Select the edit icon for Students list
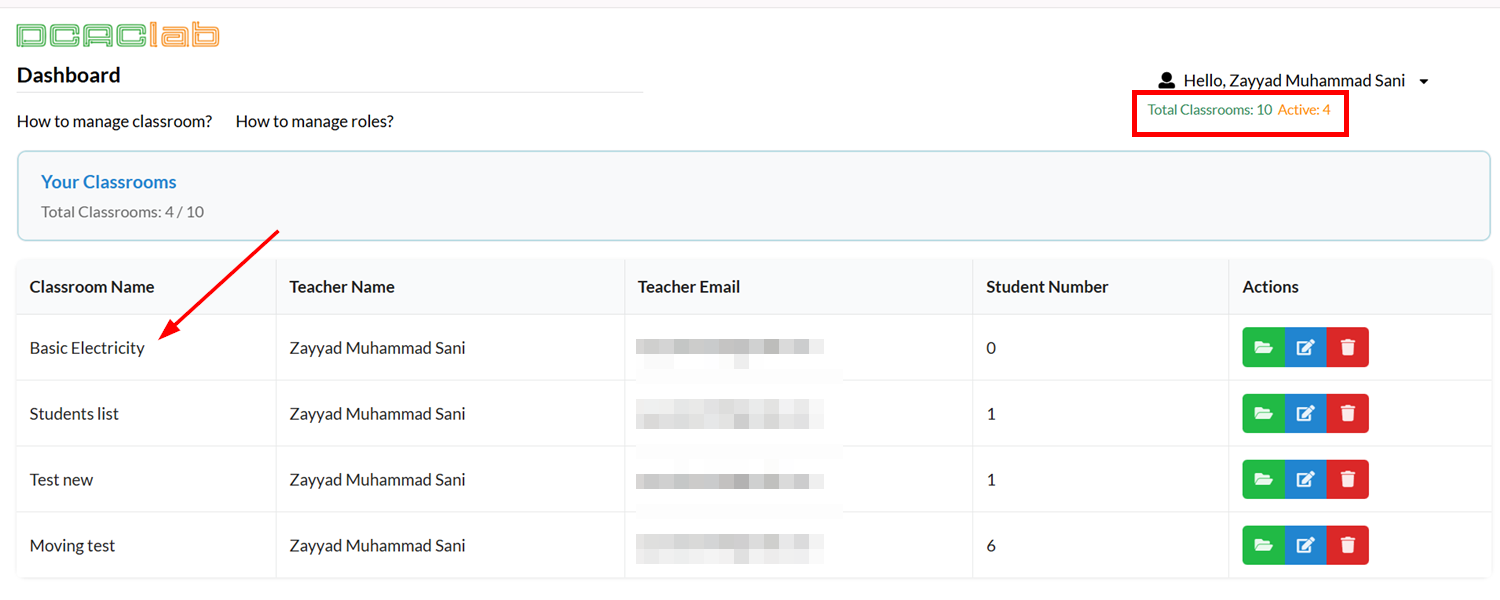1500x600 pixels. (1305, 413)
